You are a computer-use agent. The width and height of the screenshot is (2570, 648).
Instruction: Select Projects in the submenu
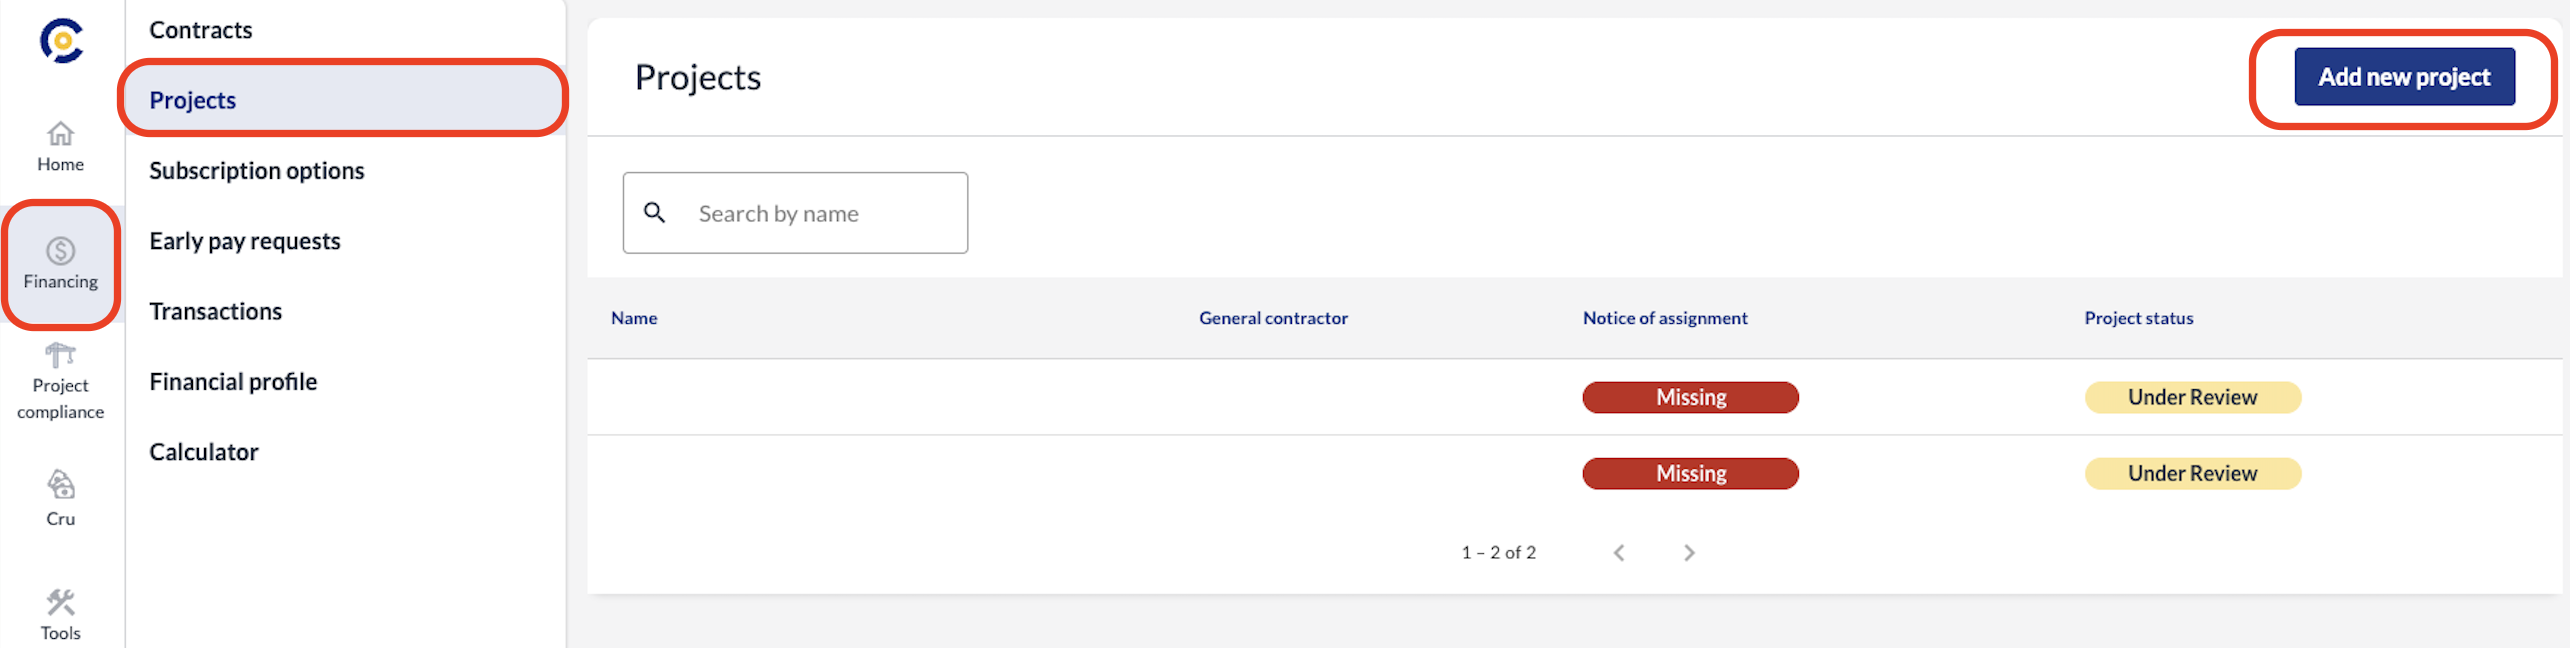[193, 100]
